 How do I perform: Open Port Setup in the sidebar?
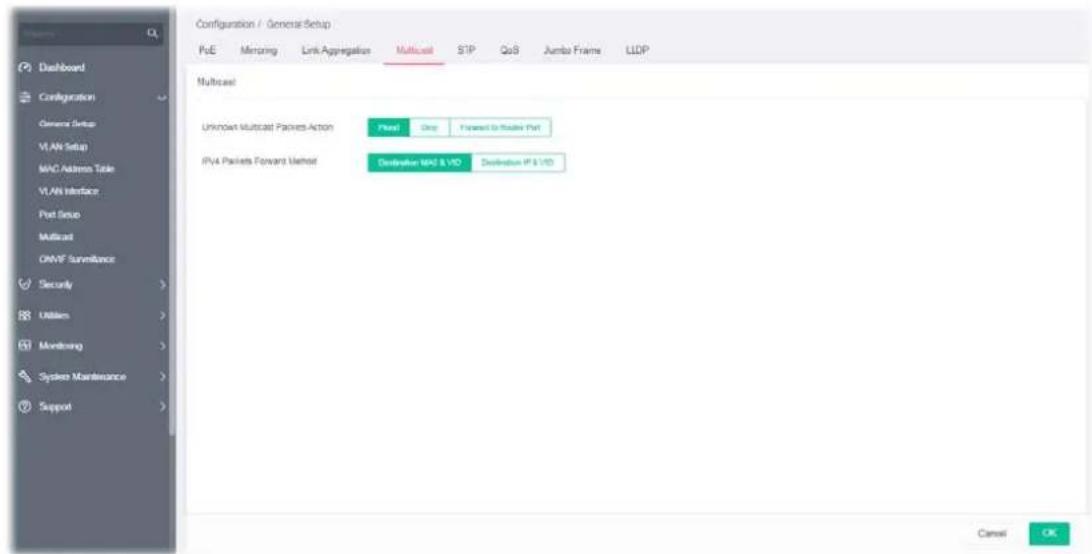(59, 215)
